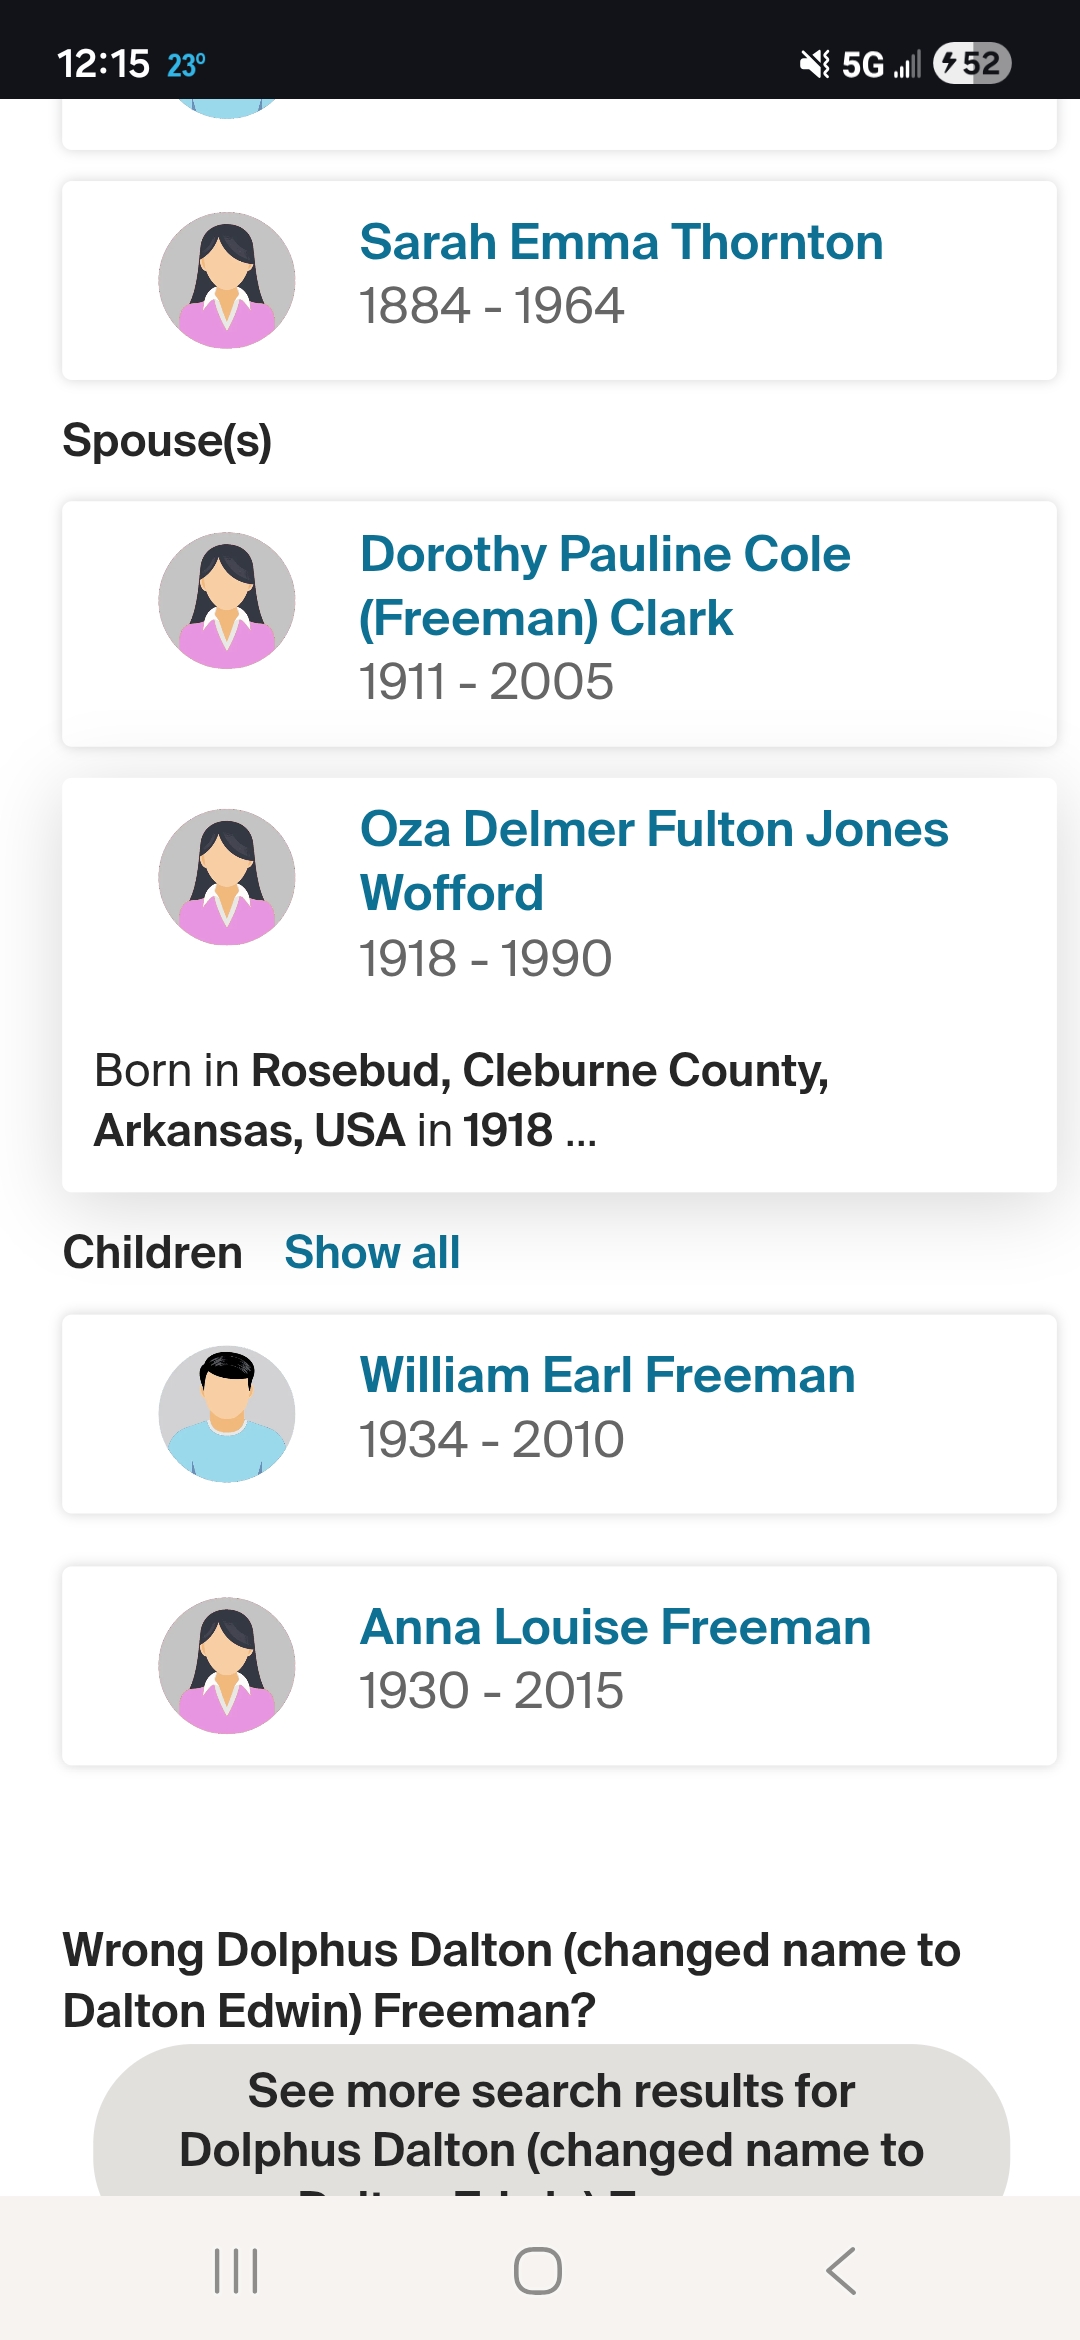The image size is (1080, 2340).
Task: Open recent apps navigation icon
Action: (237, 2270)
